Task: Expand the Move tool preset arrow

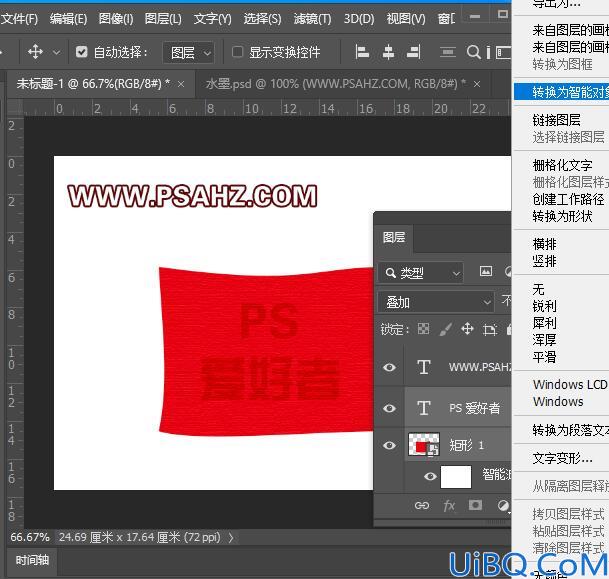Action: click(56, 52)
